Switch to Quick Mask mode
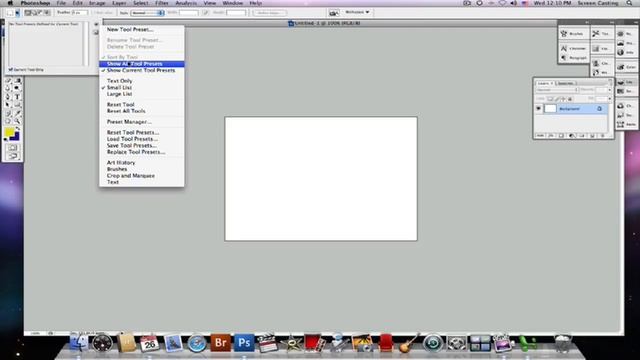 13,148
